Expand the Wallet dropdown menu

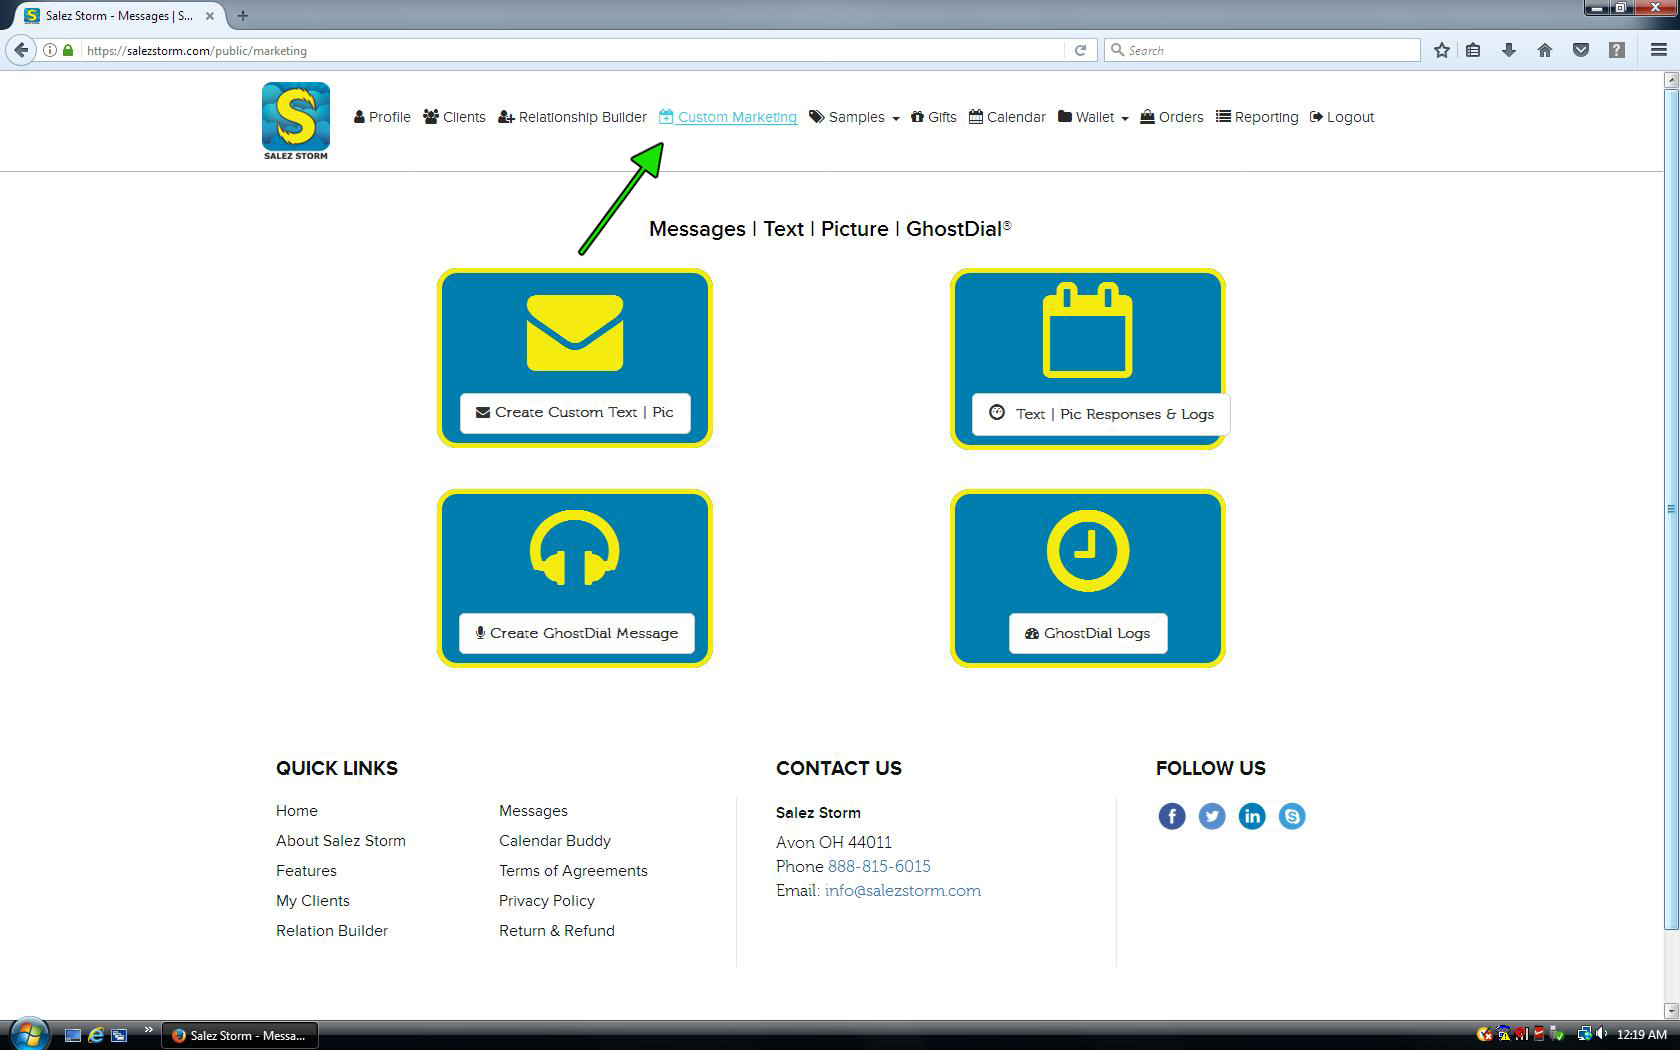pyautogui.click(x=1094, y=117)
